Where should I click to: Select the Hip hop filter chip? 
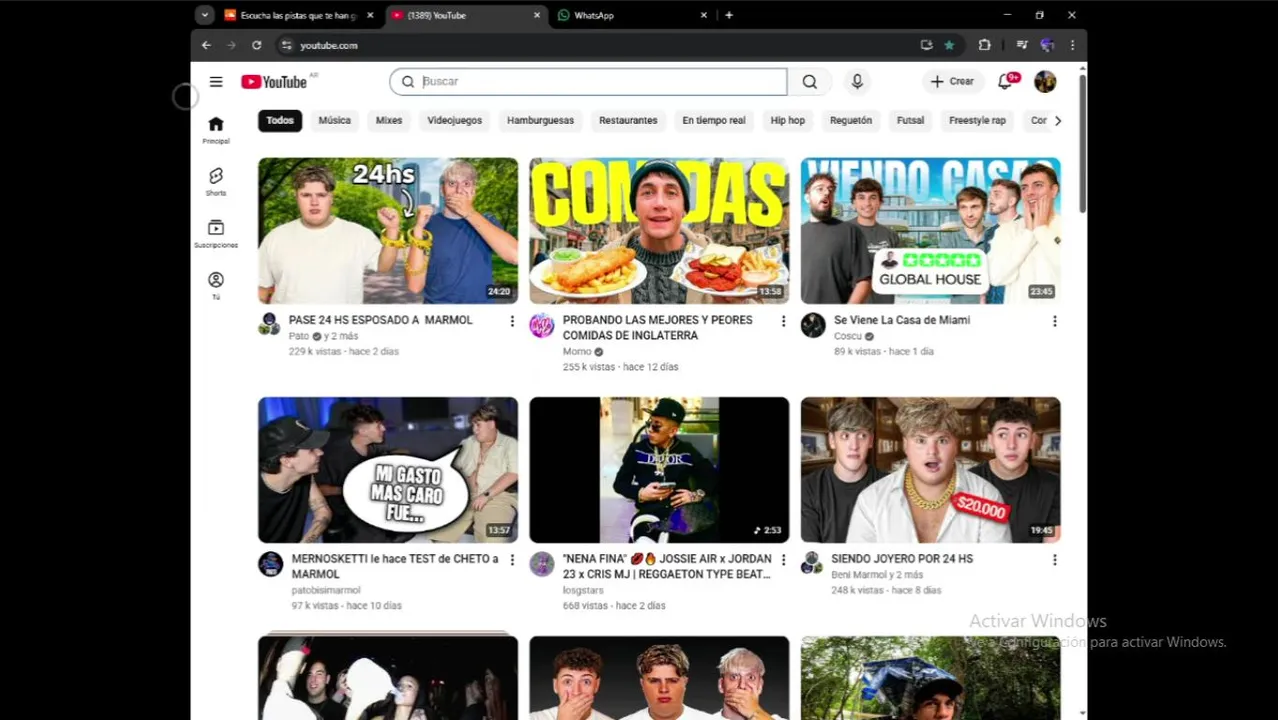788,120
